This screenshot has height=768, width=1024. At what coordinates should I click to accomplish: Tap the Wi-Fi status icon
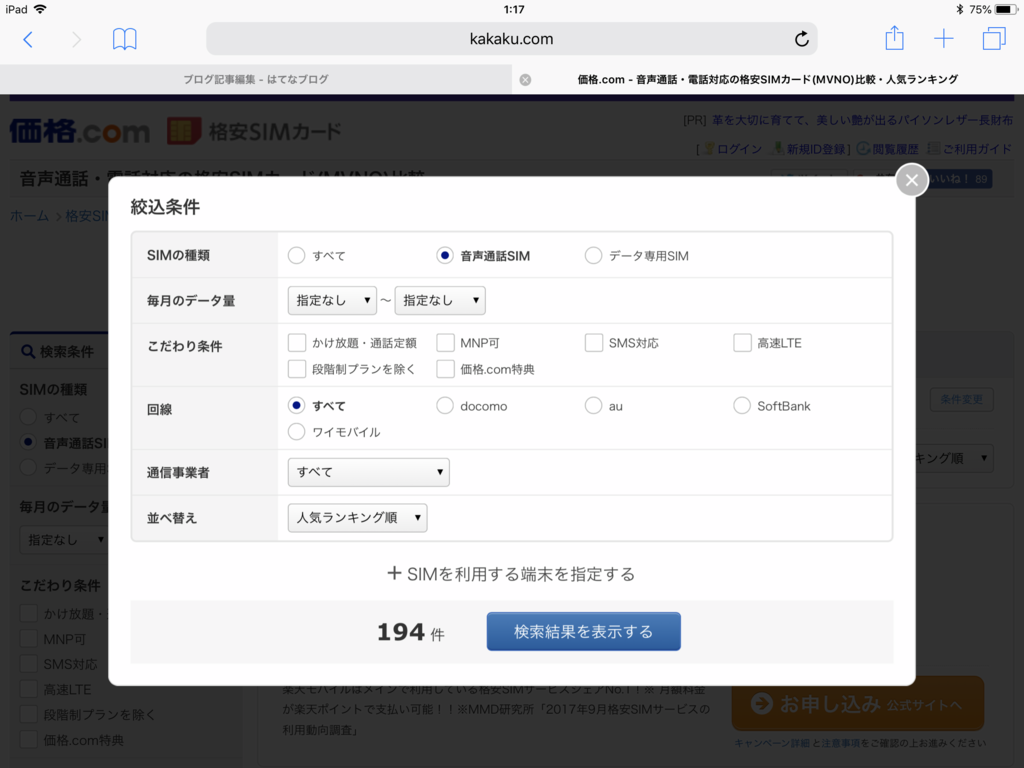40,9
